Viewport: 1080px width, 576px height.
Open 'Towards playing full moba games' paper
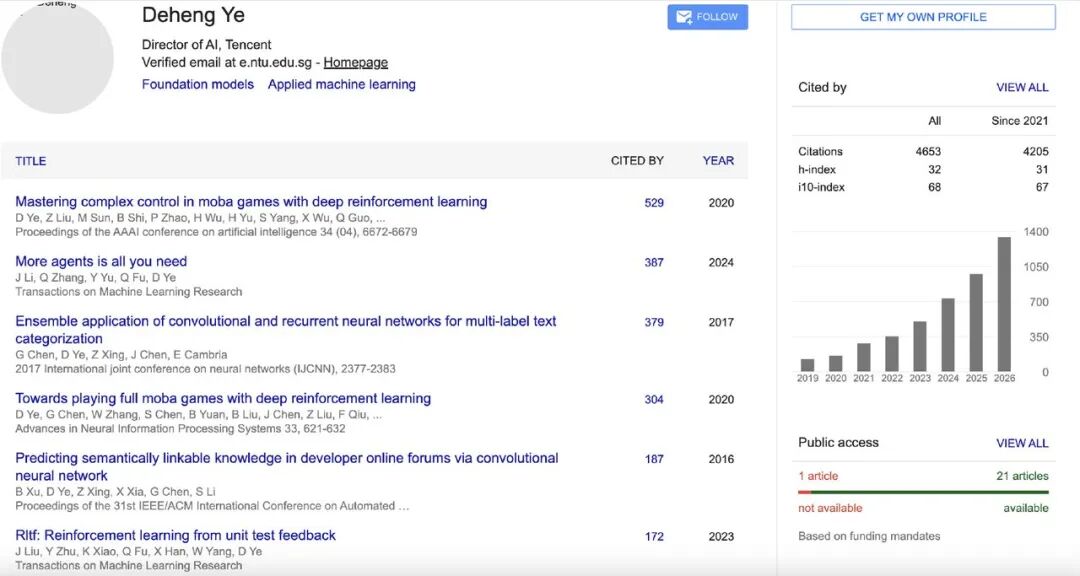[x=223, y=398]
